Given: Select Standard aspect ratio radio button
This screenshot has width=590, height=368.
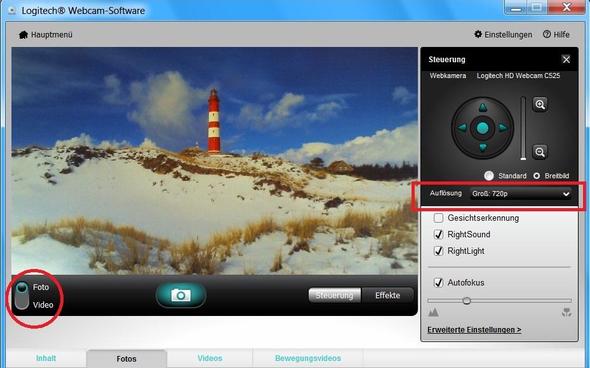Looking at the screenshot, I should point(489,176).
